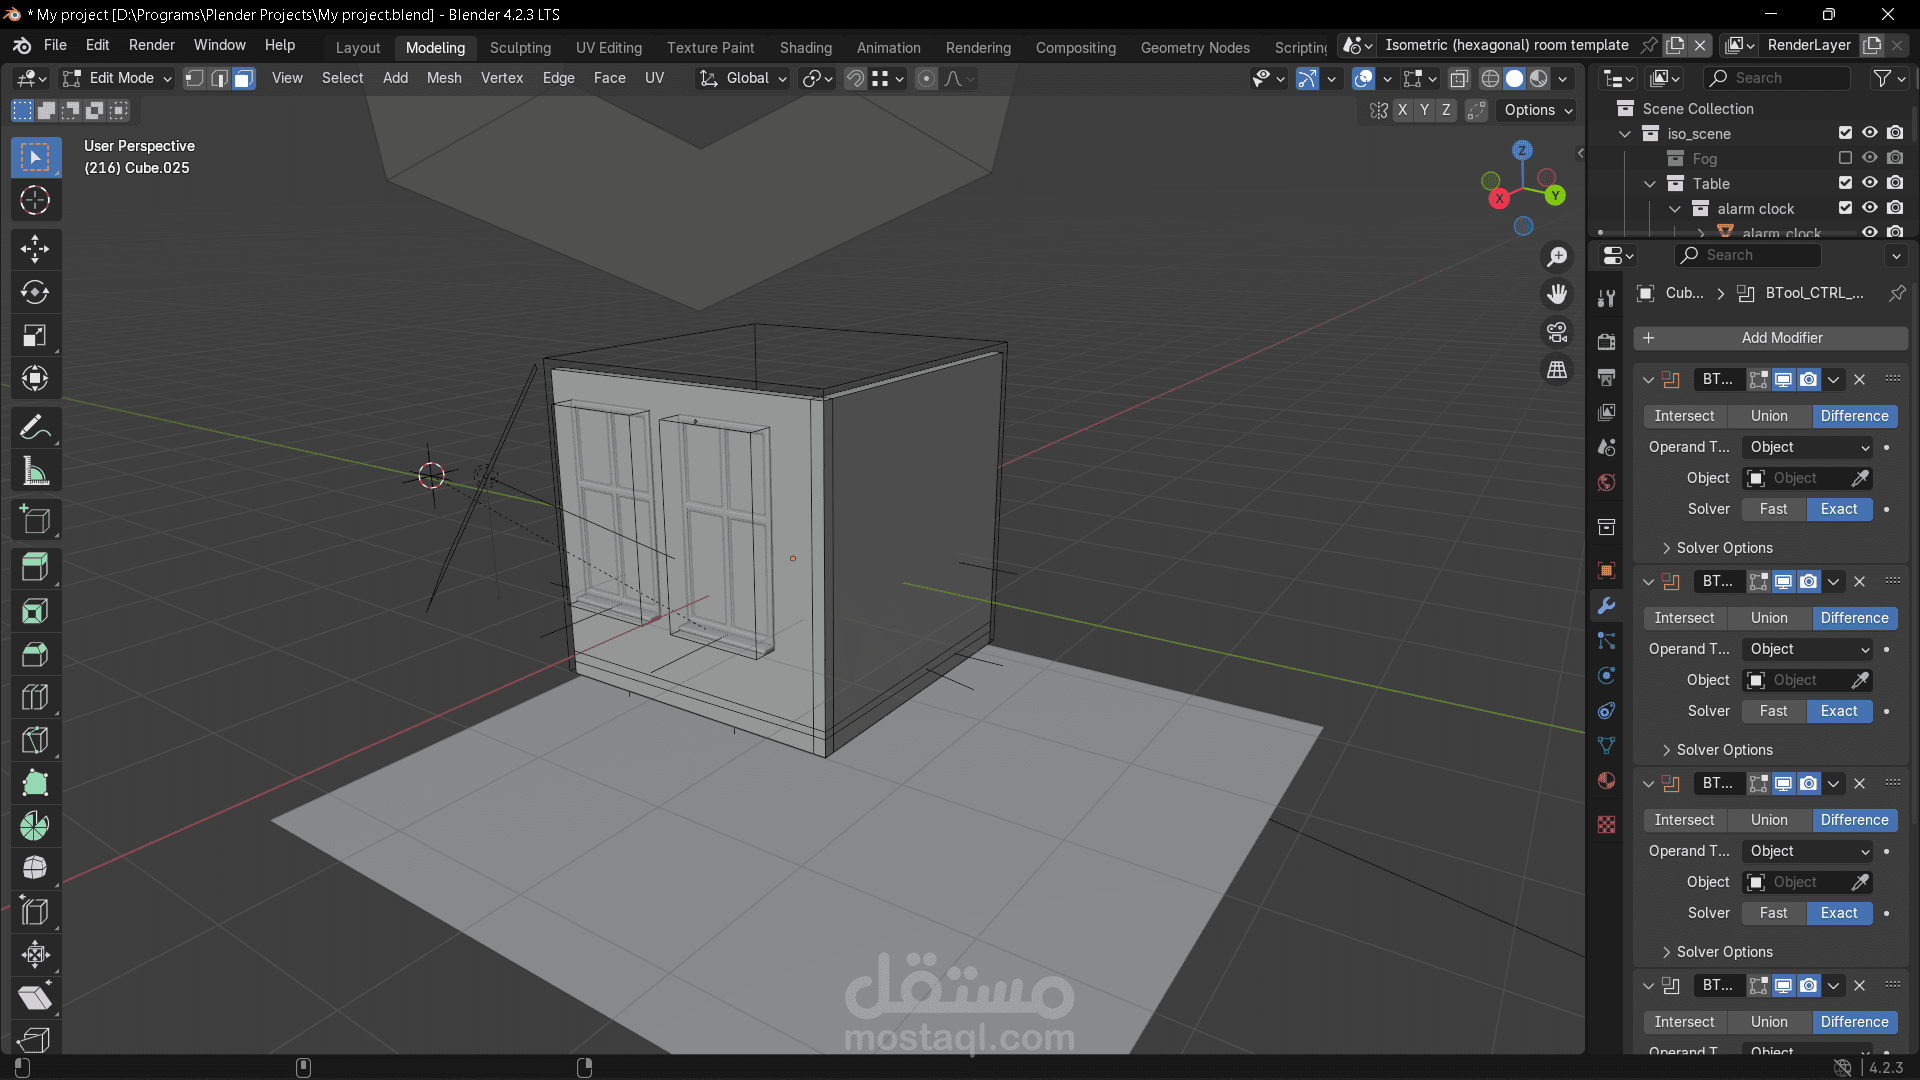This screenshot has height=1080, width=1920.
Task: Click the viewport zoom magnifier icon
Action: pyautogui.click(x=1557, y=257)
